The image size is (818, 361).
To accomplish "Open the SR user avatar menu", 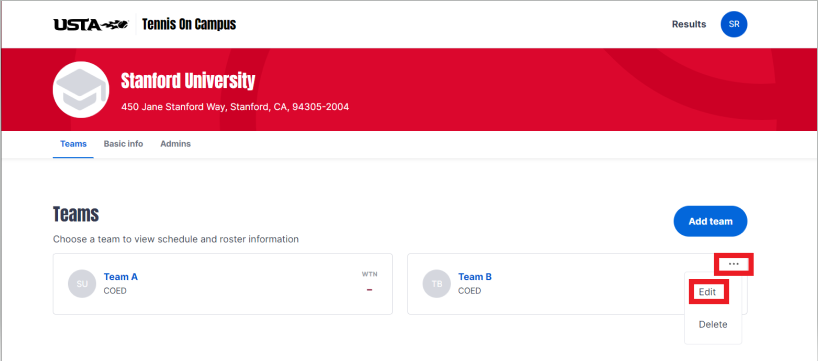I will 733,25.
